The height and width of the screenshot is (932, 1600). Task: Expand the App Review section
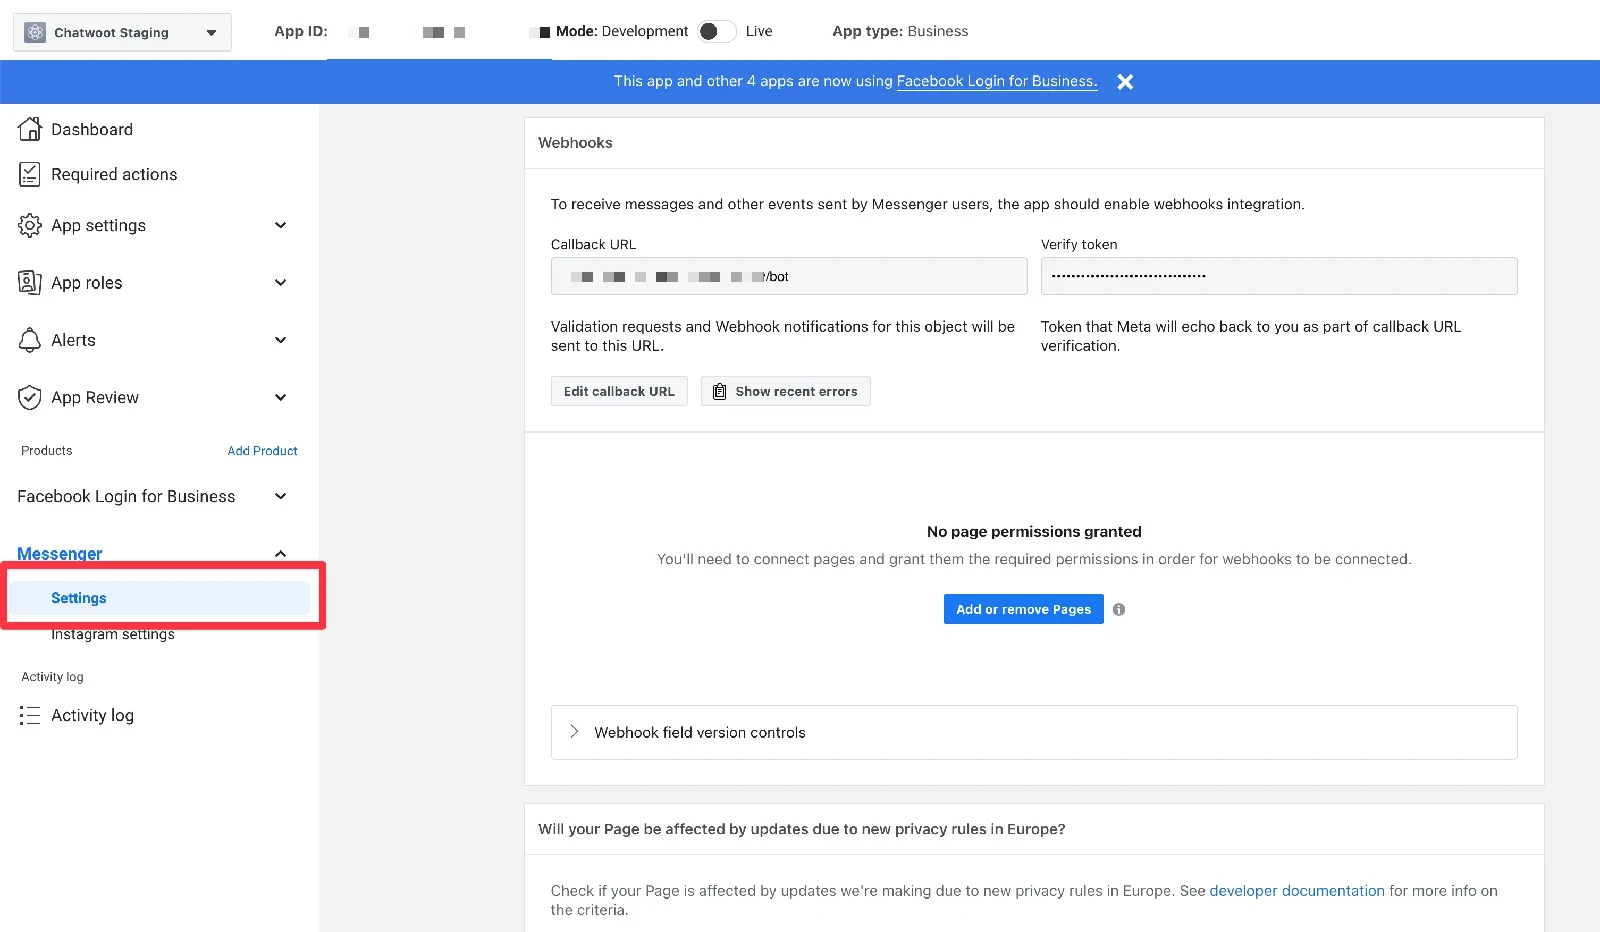click(281, 397)
